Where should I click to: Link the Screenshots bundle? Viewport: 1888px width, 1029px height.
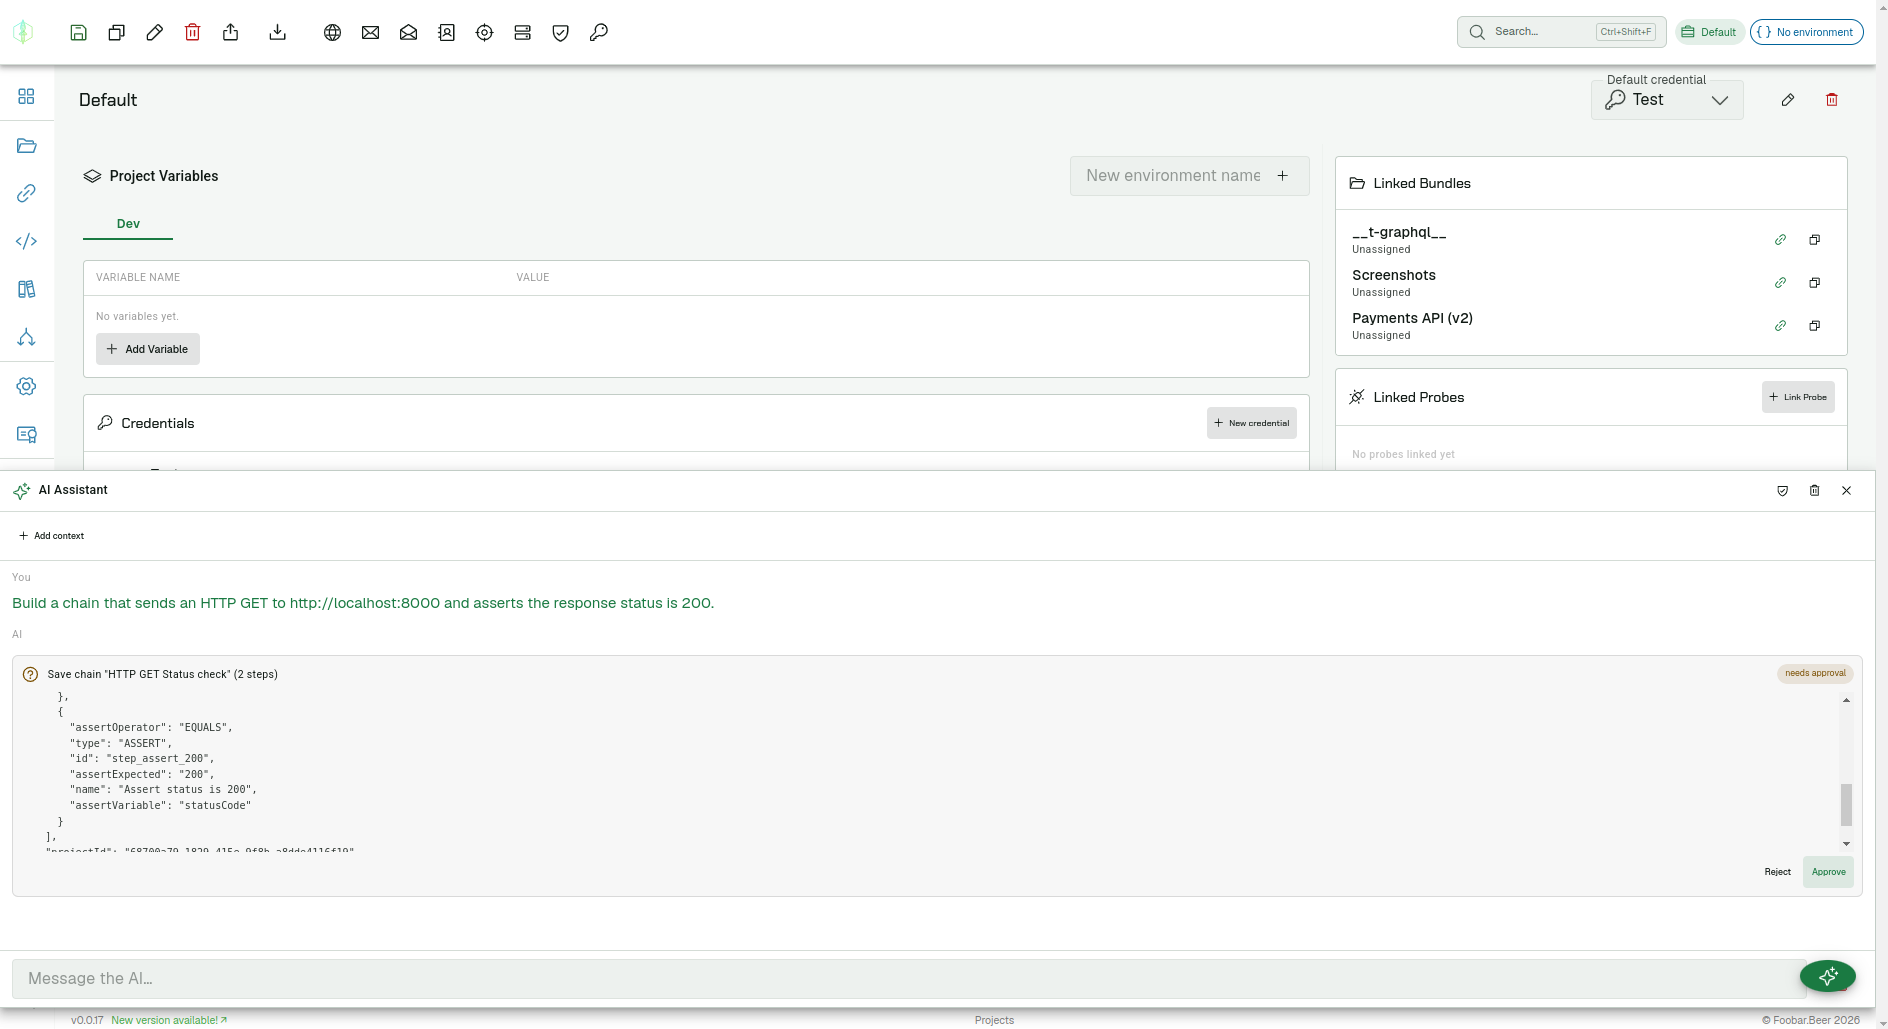(1781, 283)
